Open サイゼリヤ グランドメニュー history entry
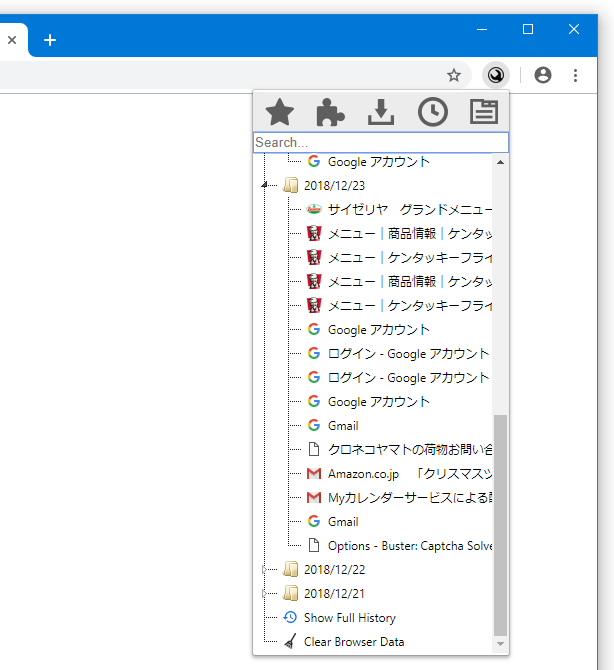 (x=410, y=209)
